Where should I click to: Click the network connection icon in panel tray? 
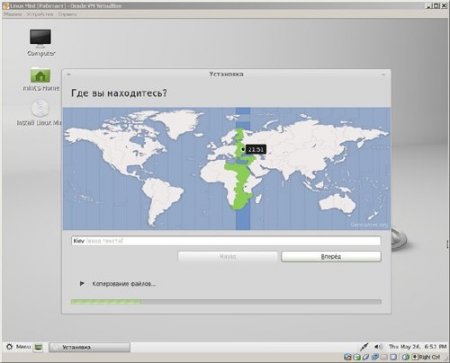click(x=364, y=347)
